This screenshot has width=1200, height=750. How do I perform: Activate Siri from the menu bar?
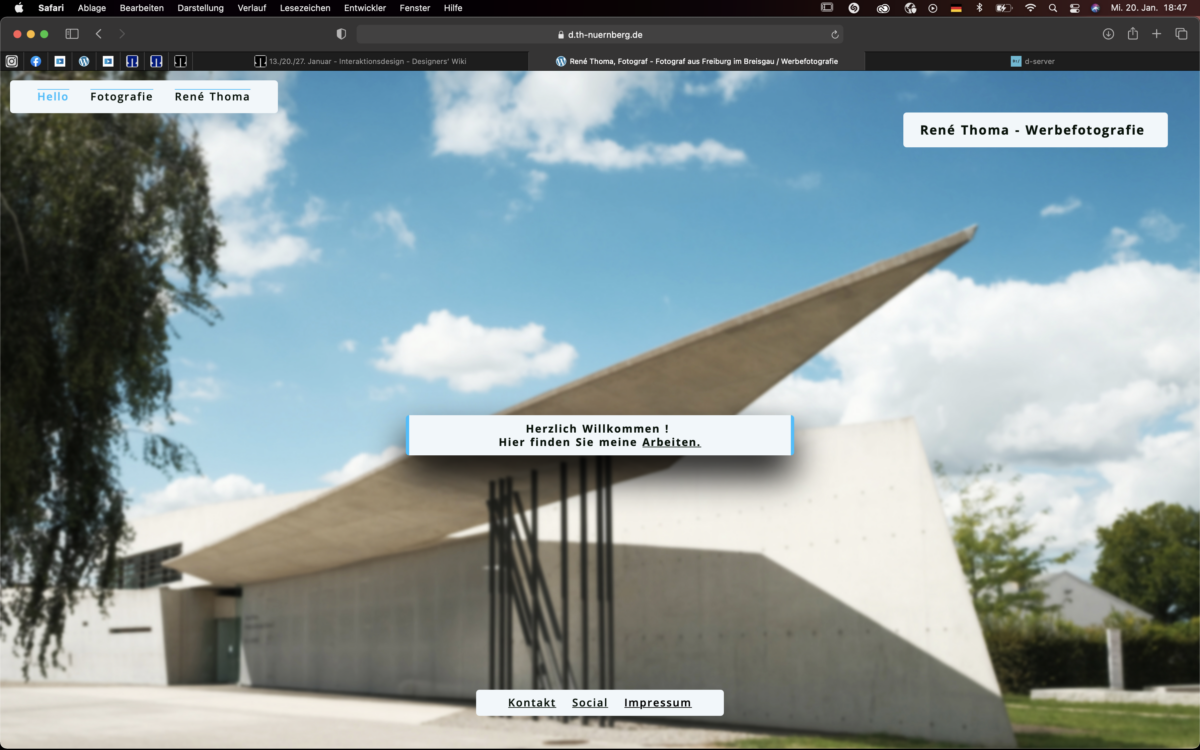click(x=1095, y=8)
